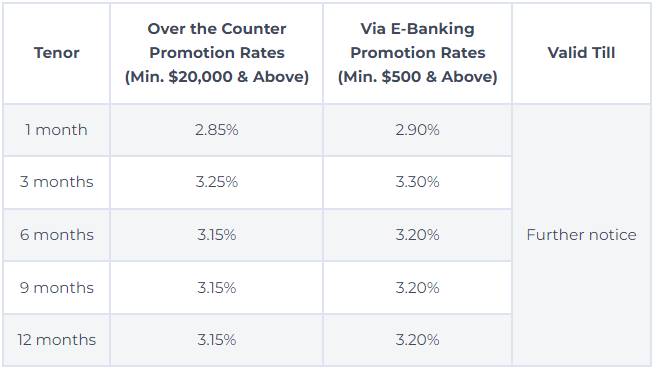Viewport: 656px width, 372px height.
Task: Select the 3 months tenor cell
Action: [56, 182]
